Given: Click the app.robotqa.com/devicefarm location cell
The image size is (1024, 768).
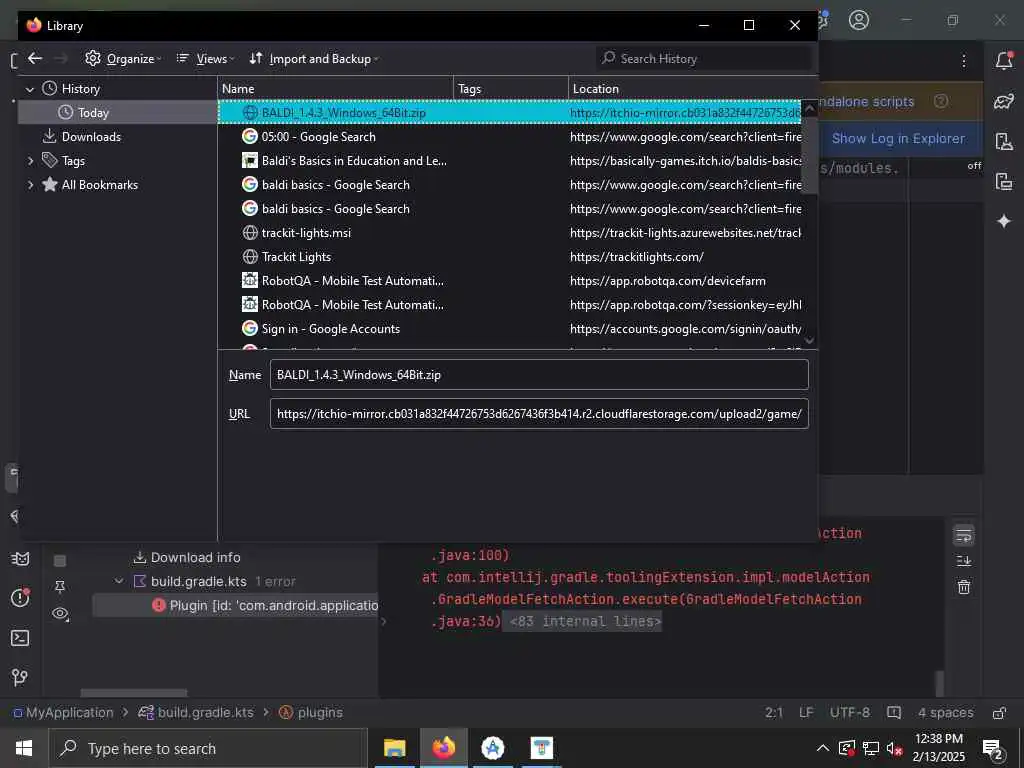Looking at the screenshot, I should [667, 281].
